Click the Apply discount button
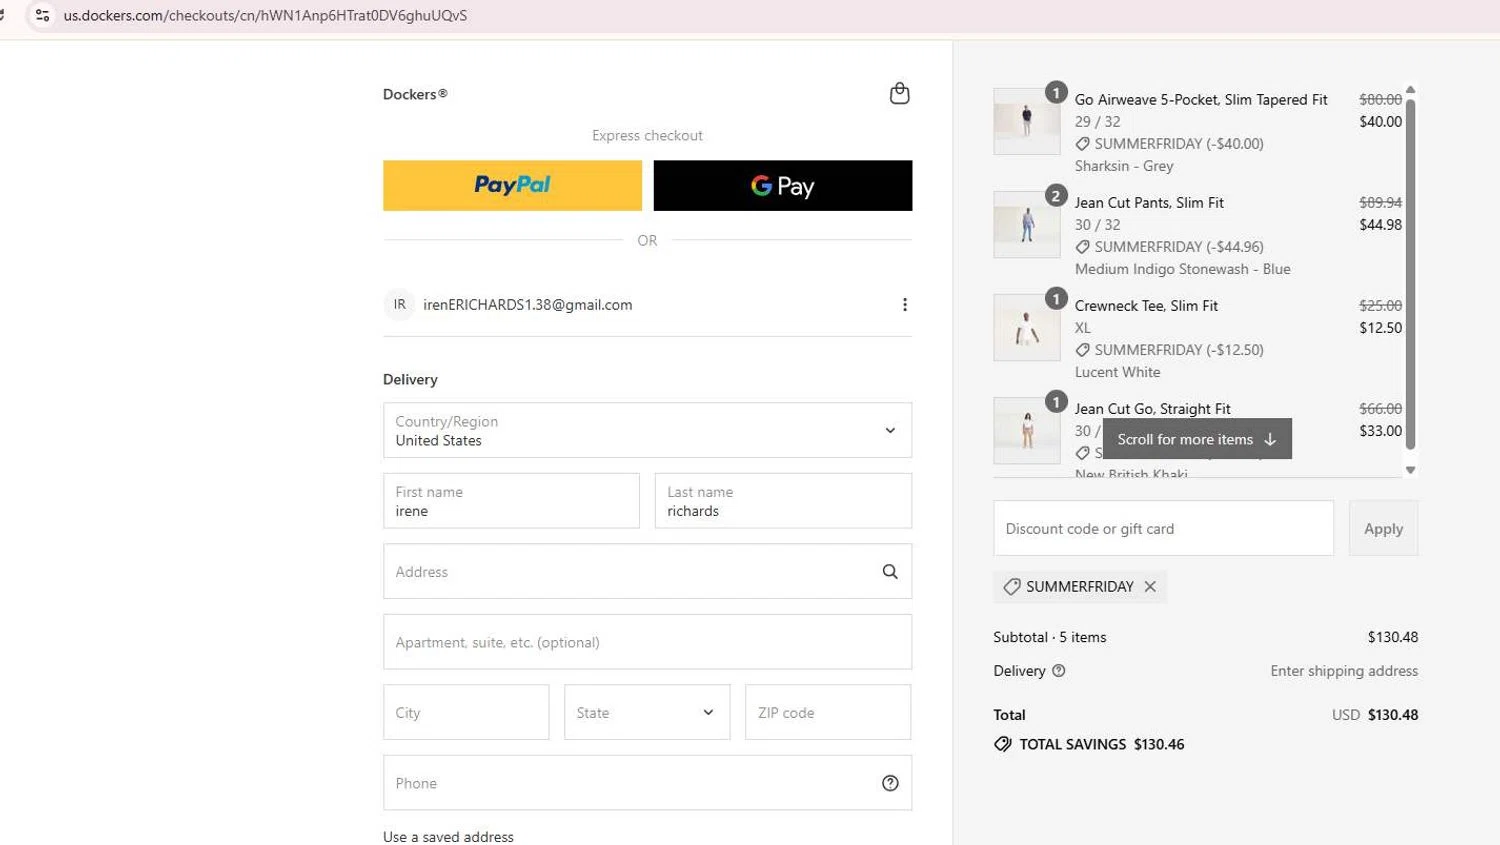1500x845 pixels. click(x=1383, y=528)
